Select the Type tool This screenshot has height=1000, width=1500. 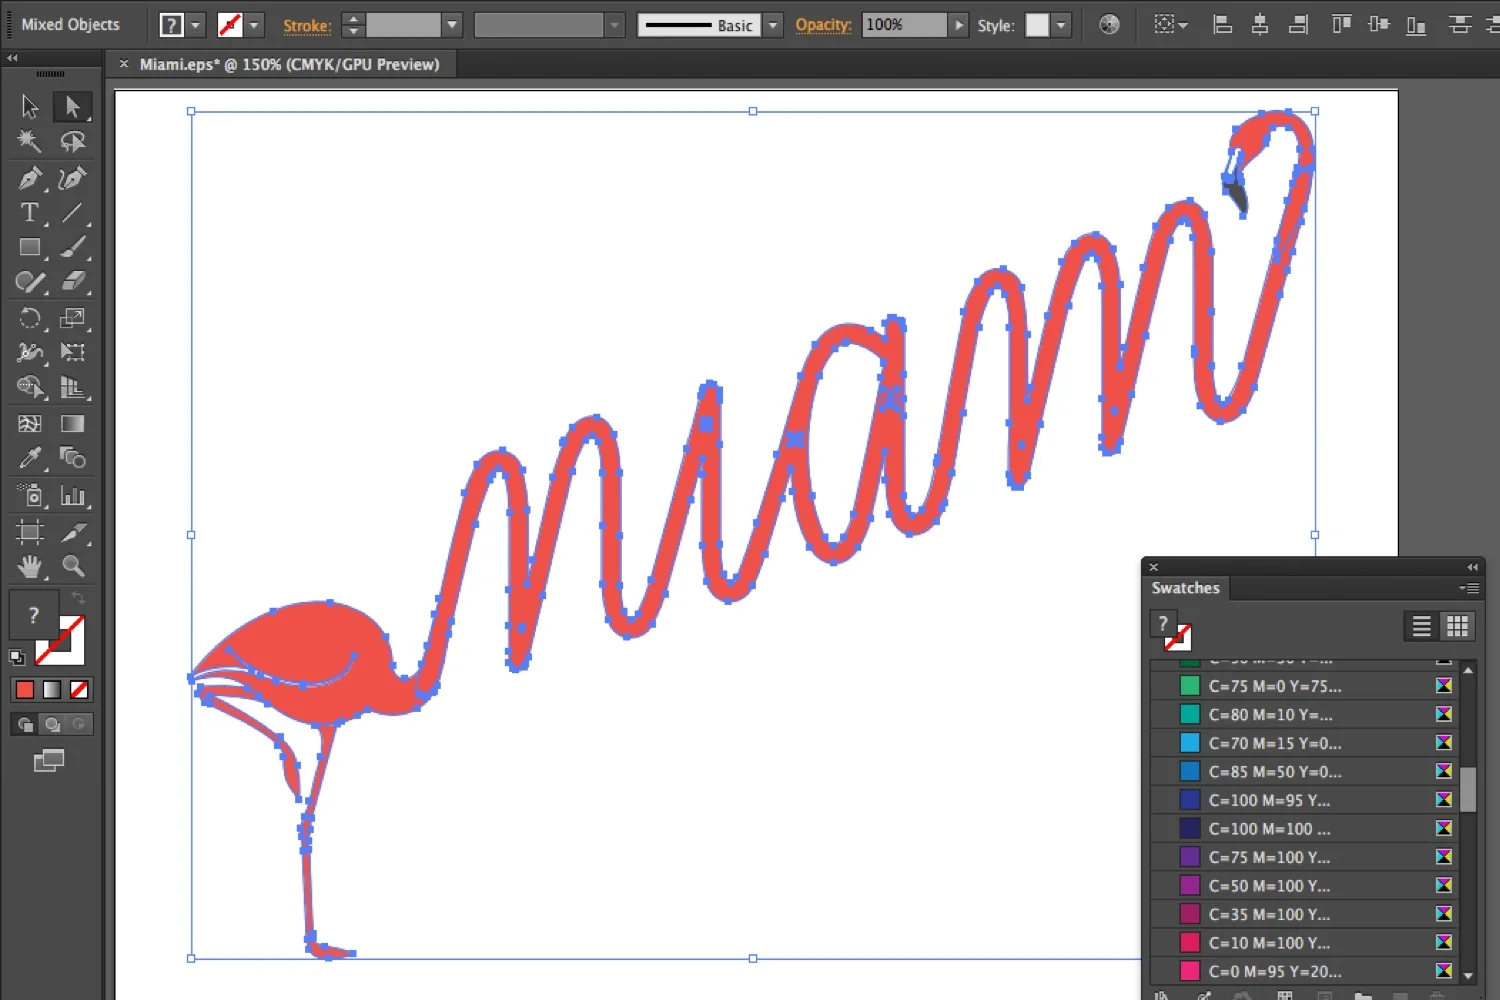[x=29, y=212]
